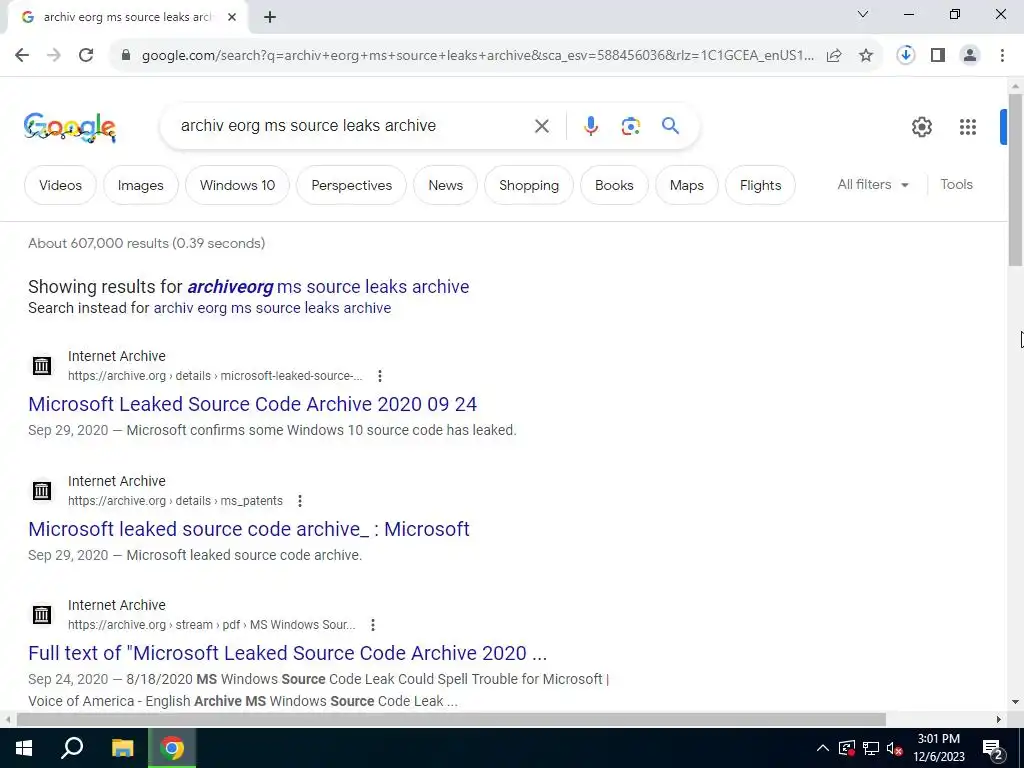Close the Google search tab
1024x768 pixels.
tap(232, 17)
